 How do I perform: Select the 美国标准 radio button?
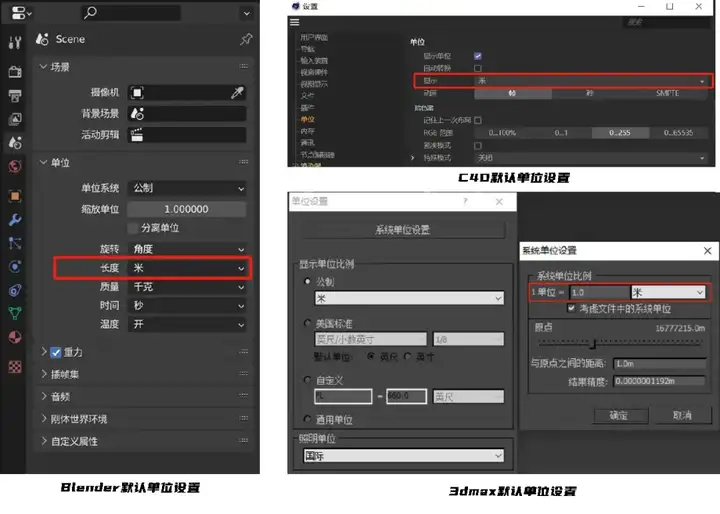(x=307, y=323)
